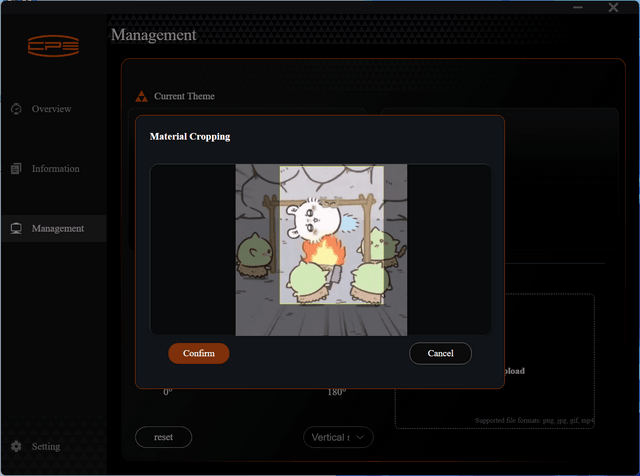
Task: Click the Current Theme triangle icon
Action: tap(141, 96)
